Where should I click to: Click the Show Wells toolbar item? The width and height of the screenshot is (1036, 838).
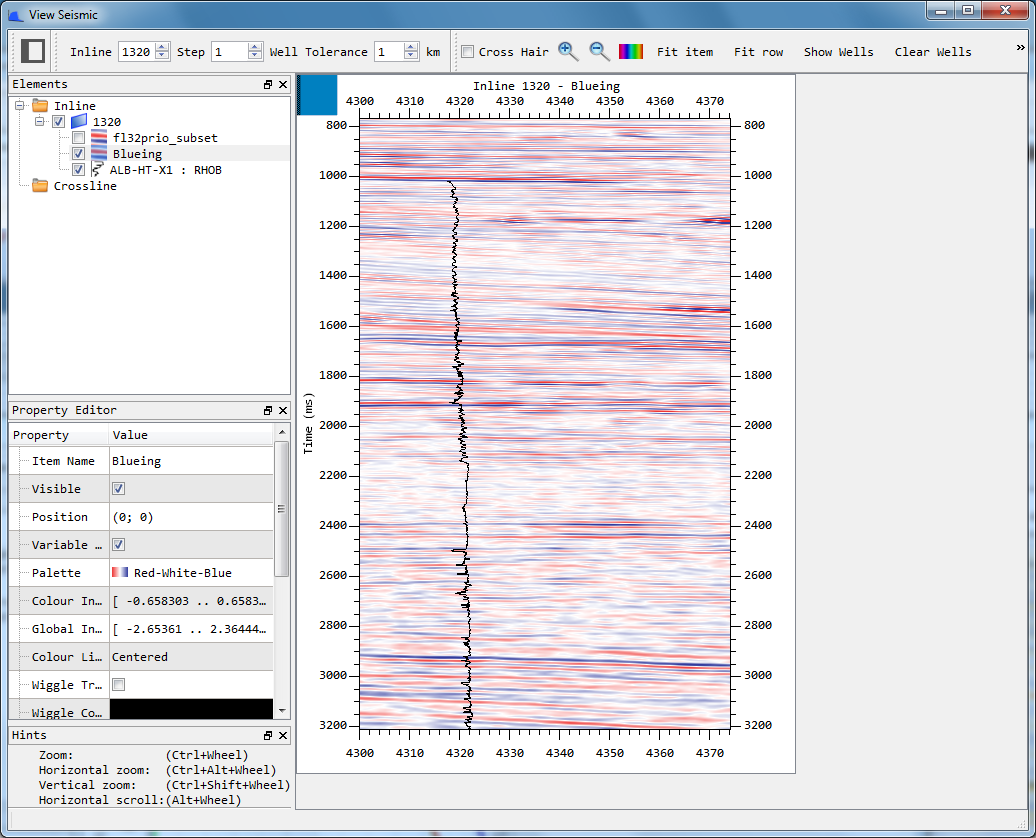(839, 51)
